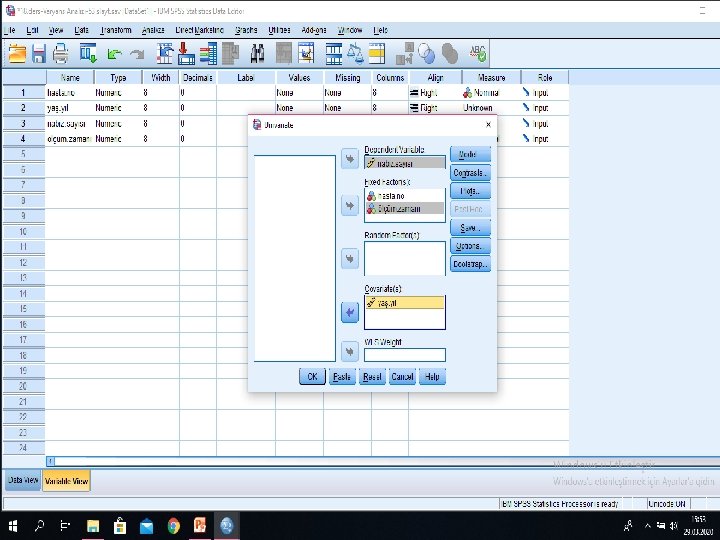Open File Explorer from the taskbar
The width and height of the screenshot is (720, 540).
(93, 526)
